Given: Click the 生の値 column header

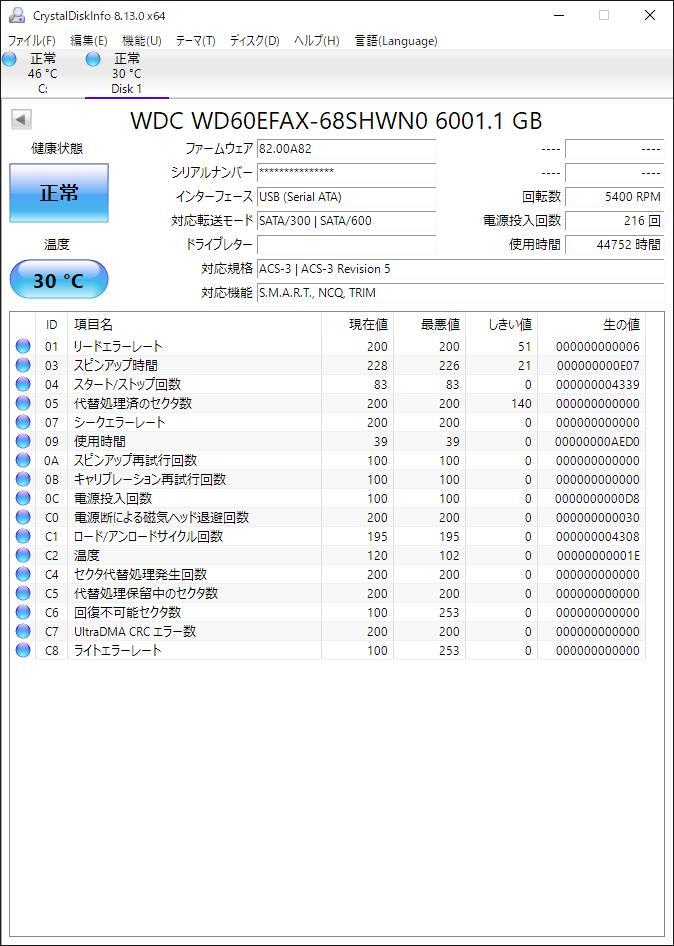Looking at the screenshot, I should tap(622, 325).
